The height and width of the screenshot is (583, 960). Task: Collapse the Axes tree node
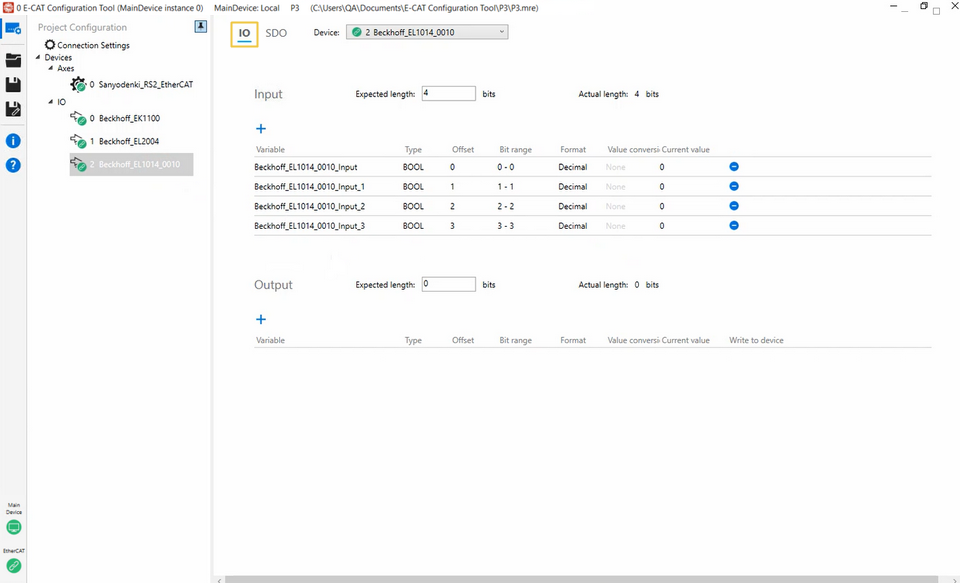[51, 69]
